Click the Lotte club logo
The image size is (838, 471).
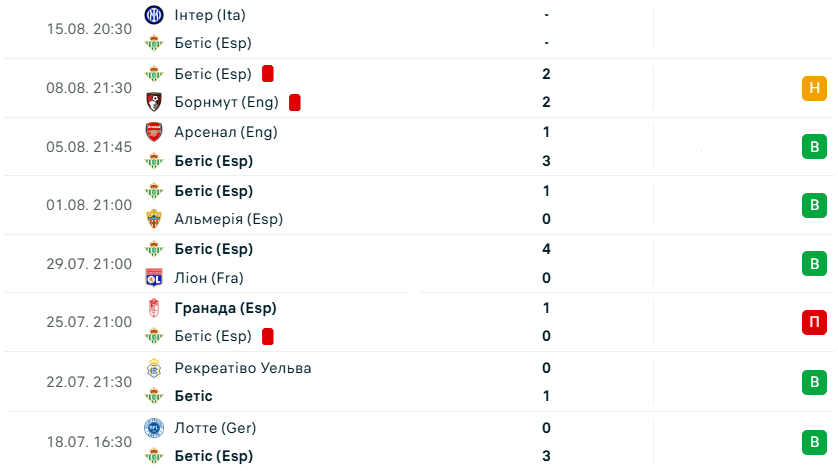tap(154, 428)
